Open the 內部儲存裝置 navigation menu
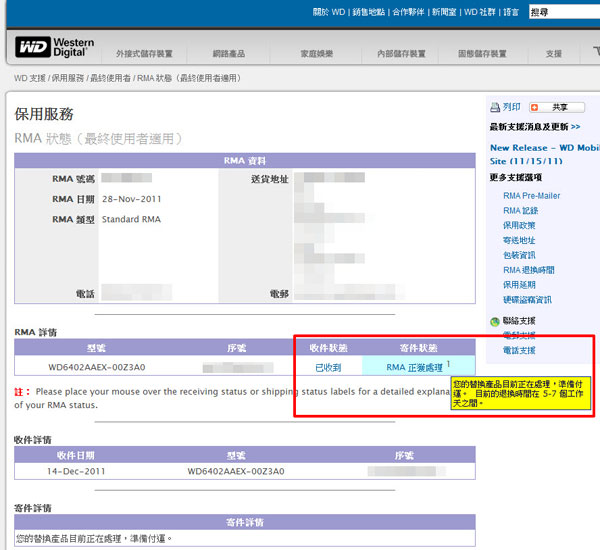The height and width of the screenshot is (550, 600). [x=401, y=54]
